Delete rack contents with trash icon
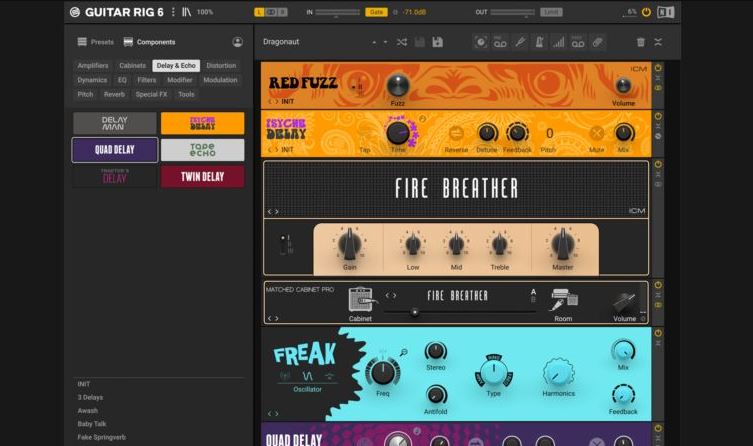This screenshot has width=753, height=446. click(641, 42)
